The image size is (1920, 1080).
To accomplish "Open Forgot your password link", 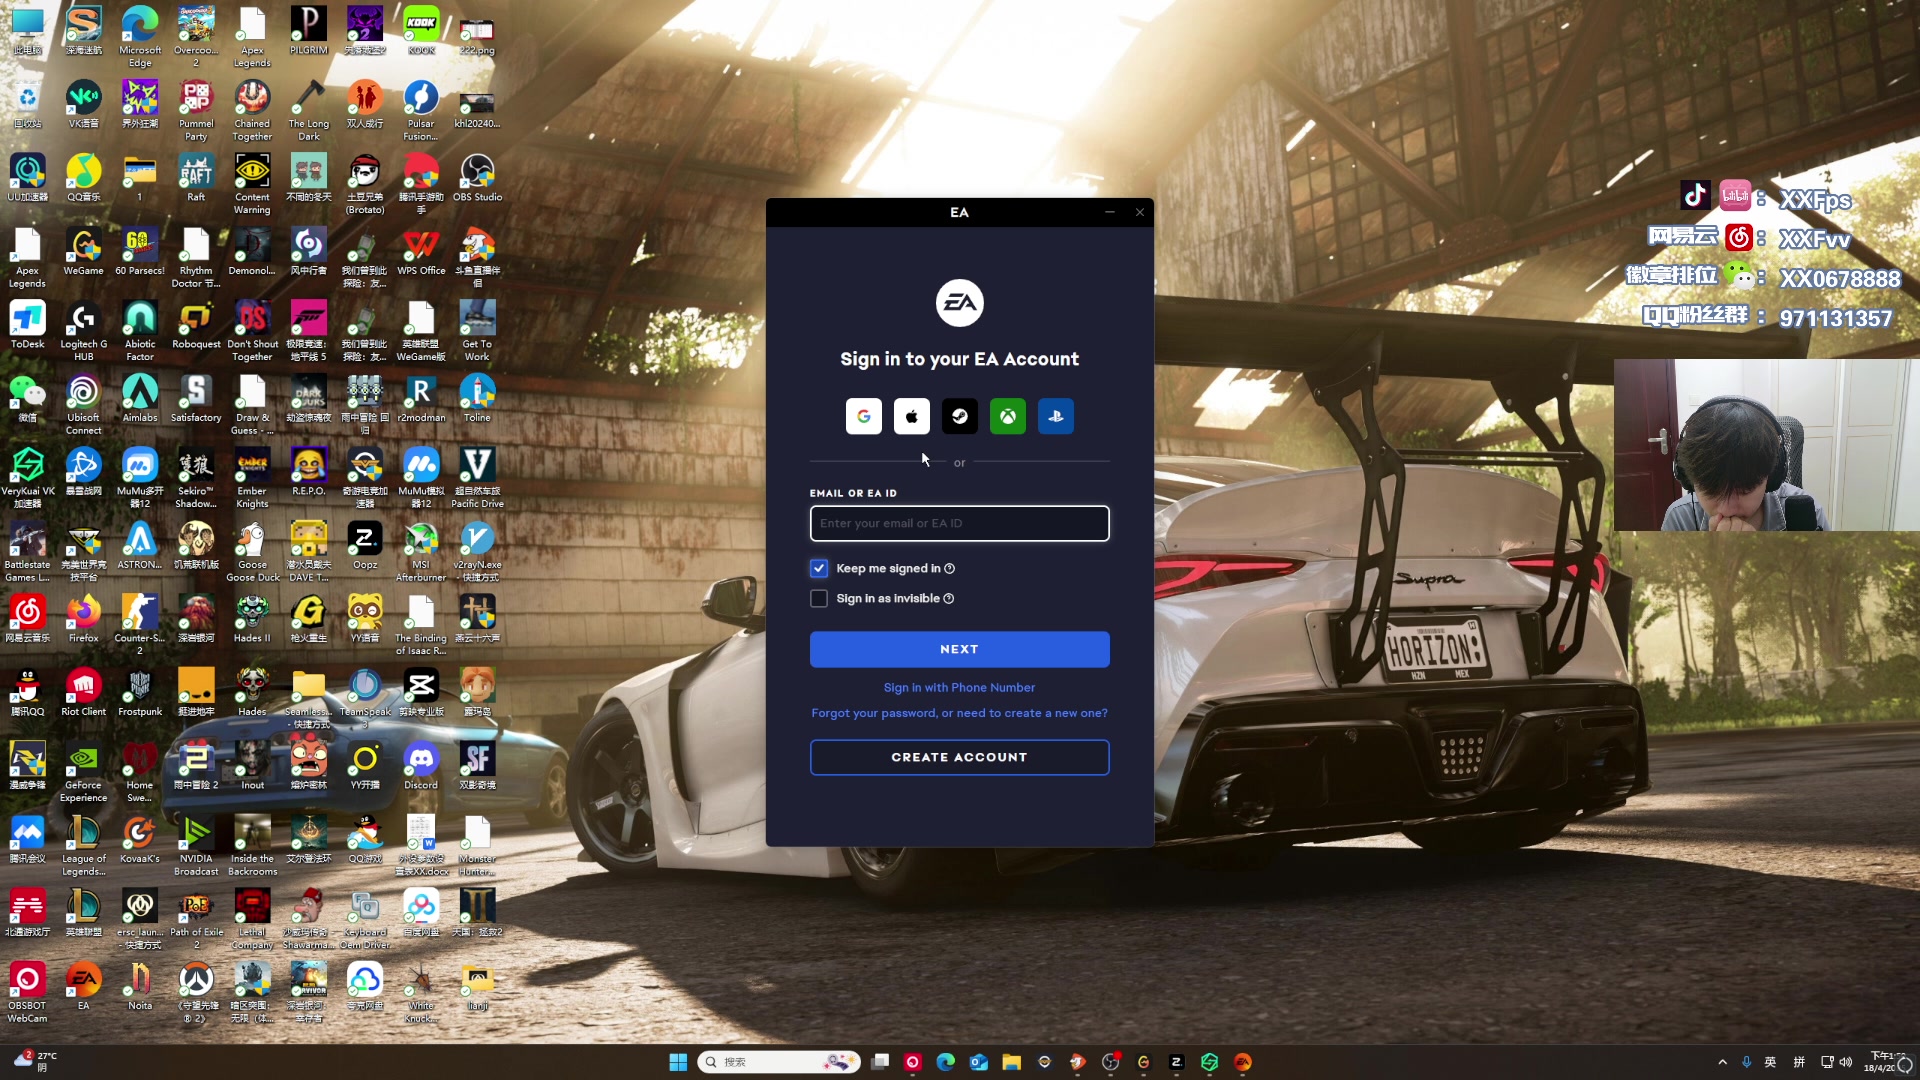I will (959, 713).
